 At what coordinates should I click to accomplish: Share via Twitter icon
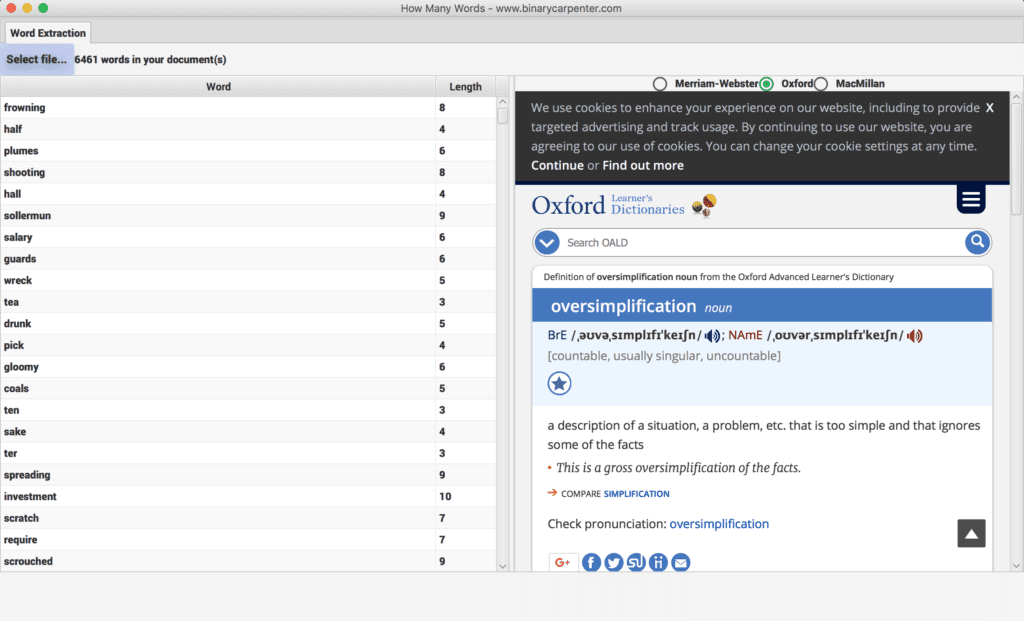[x=613, y=562]
